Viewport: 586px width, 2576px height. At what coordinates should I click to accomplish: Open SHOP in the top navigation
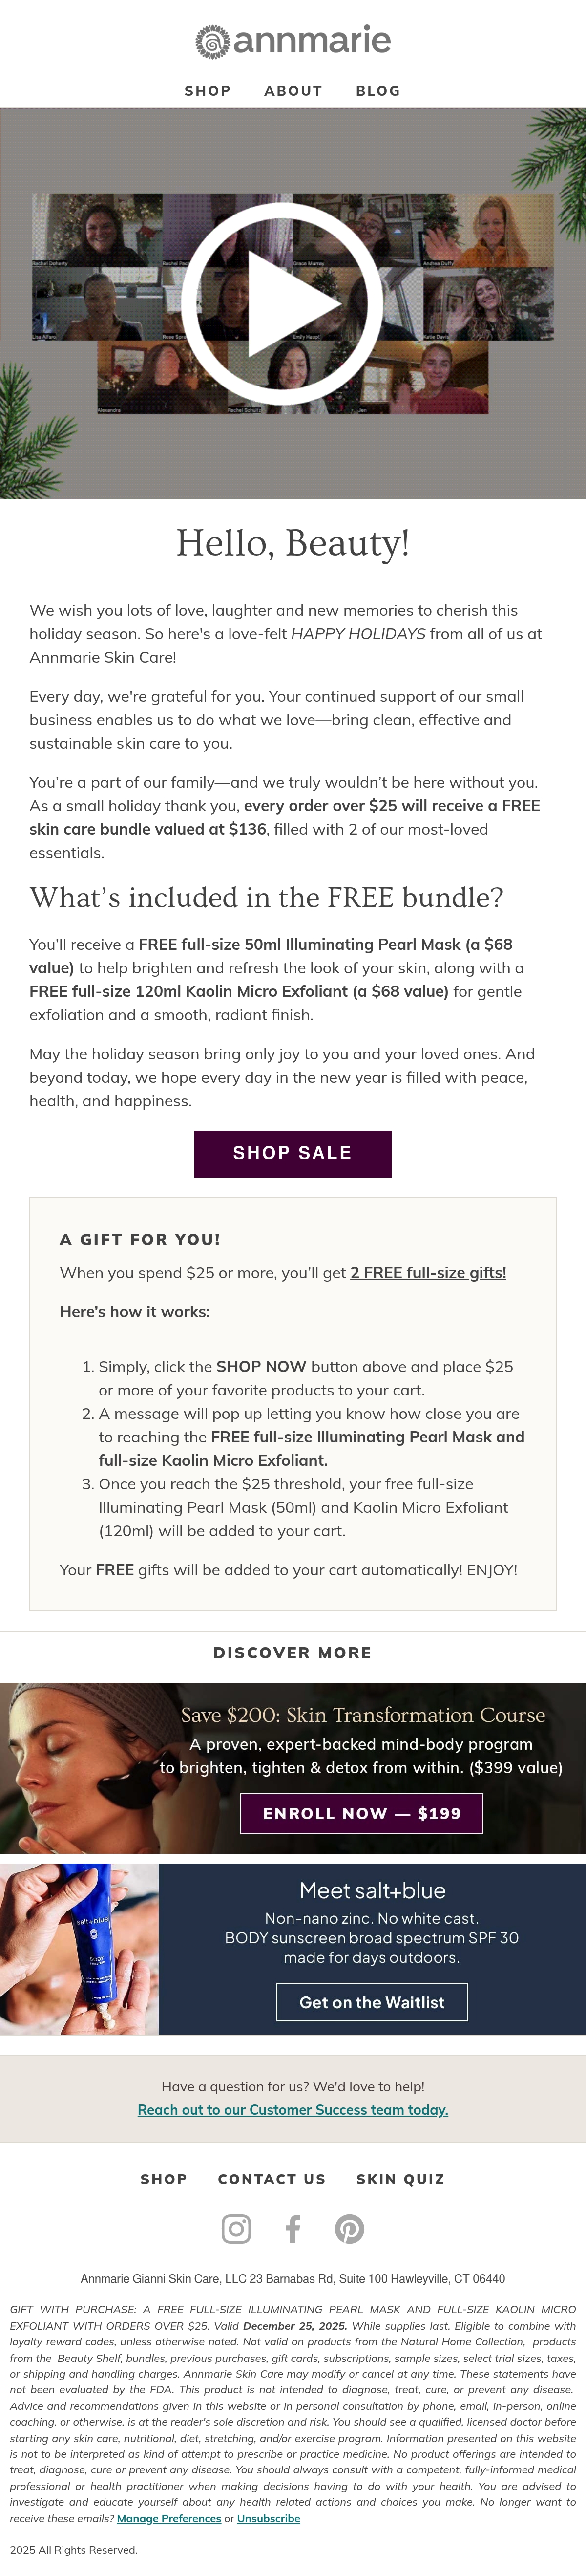click(208, 91)
